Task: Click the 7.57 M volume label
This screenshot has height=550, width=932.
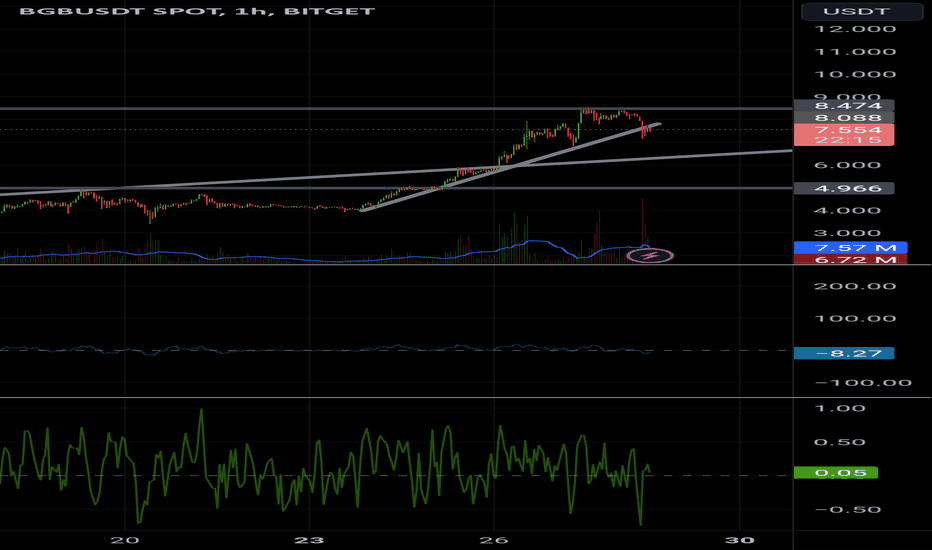Action: tap(851, 248)
